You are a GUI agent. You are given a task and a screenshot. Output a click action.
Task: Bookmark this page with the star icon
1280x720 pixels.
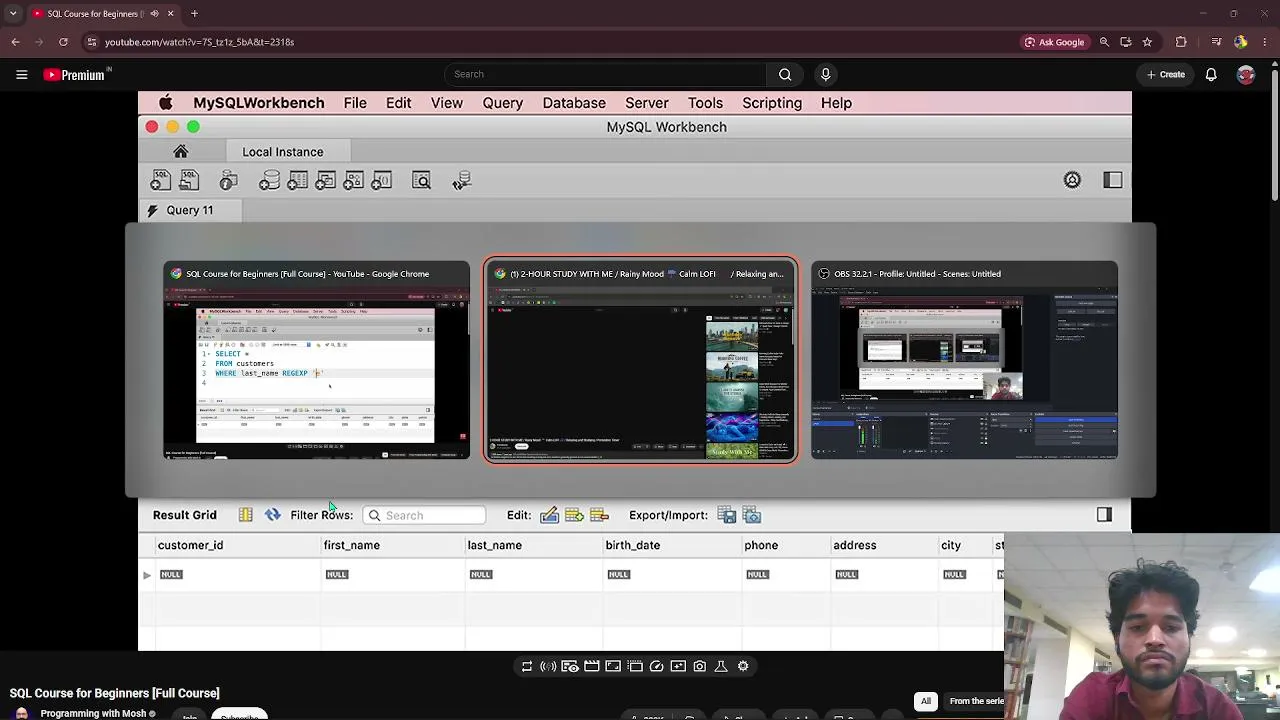1147,42
